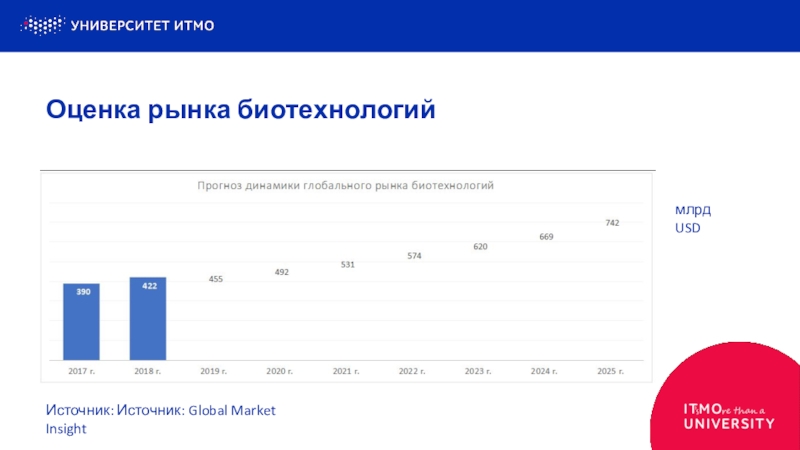Click the 2017 г. axis label
The height and width of the screenshot is (450, 800).
82,371
